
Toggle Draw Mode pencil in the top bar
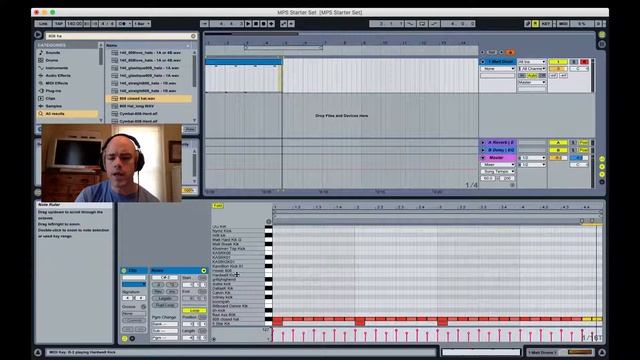(x=527, y=24)
